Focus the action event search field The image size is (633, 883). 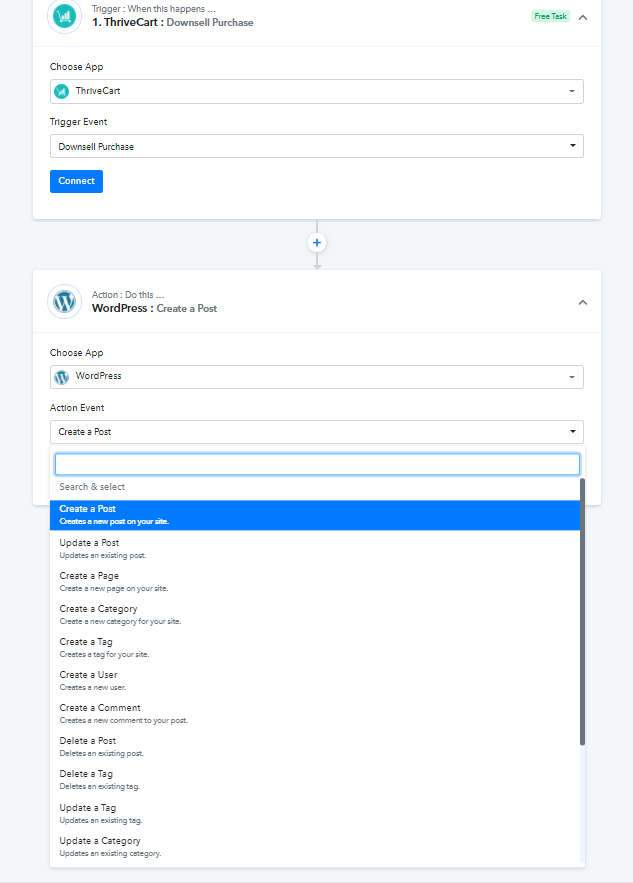317,465
